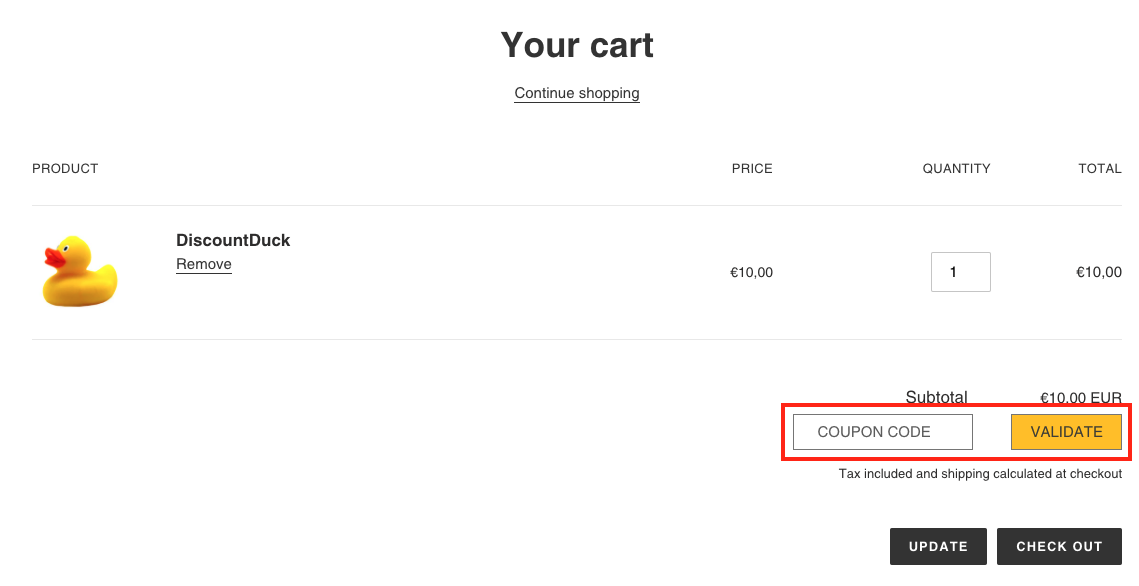Click the word 'shipping' in checkout note

[967, 474]
